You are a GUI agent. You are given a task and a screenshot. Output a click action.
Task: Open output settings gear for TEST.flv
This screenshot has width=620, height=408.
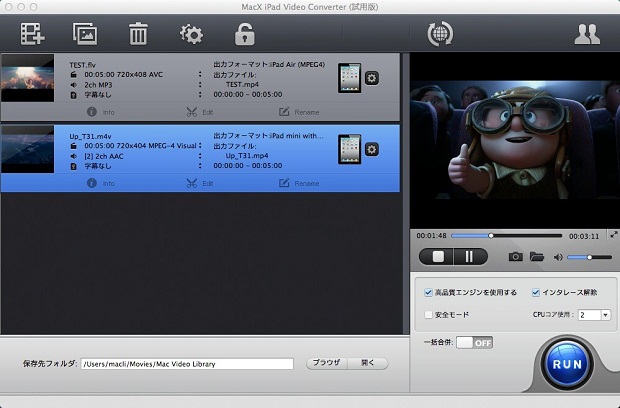(x=371, y=78)
